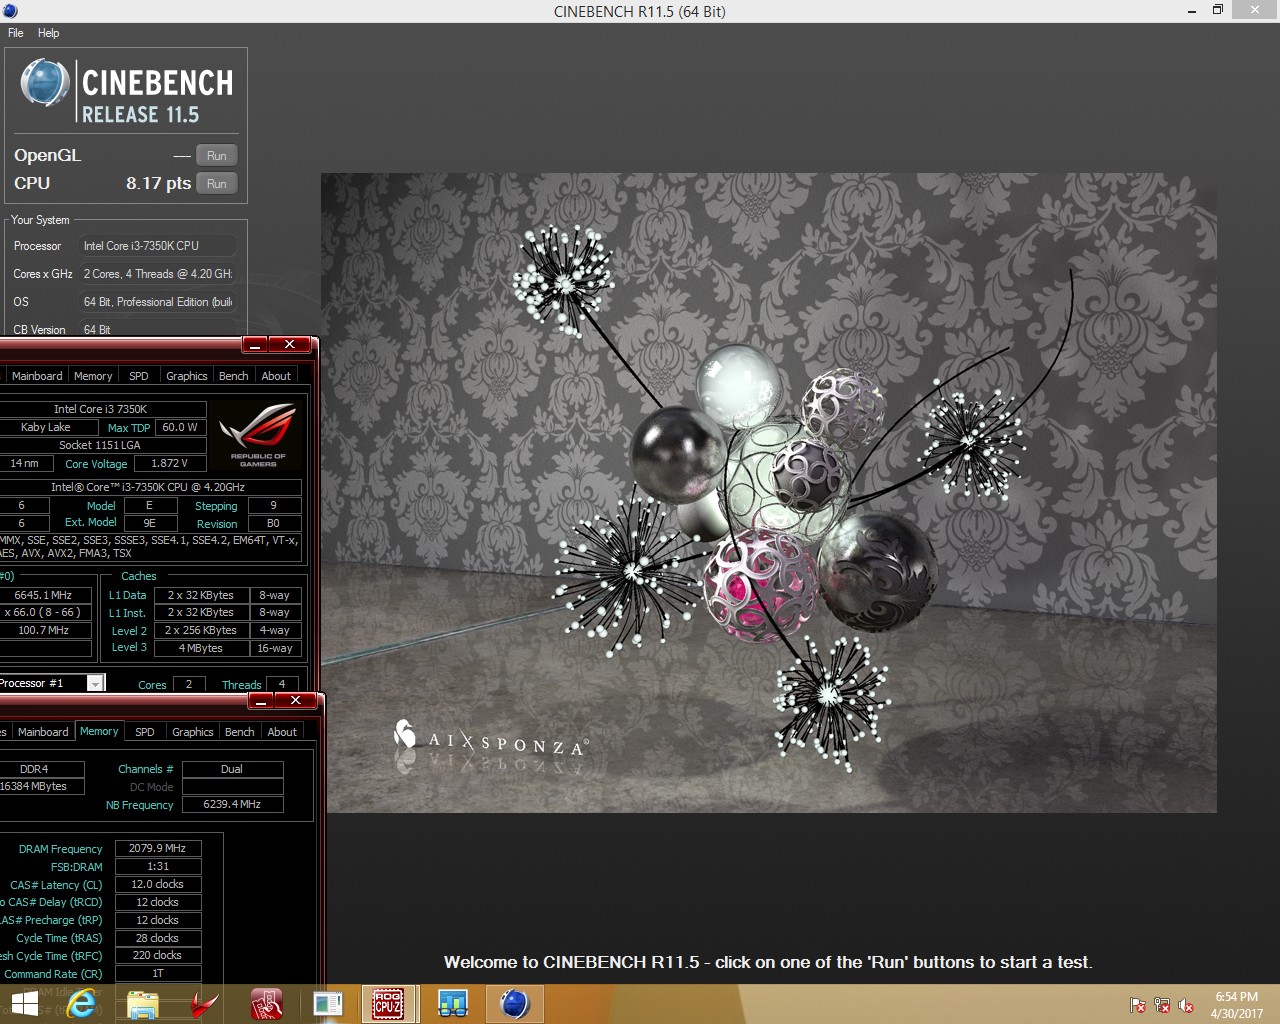This screenshot has width=1280, height=1024.
Task: Click the Max TDP value '60.0 W'
Action: tap(180, 427)
